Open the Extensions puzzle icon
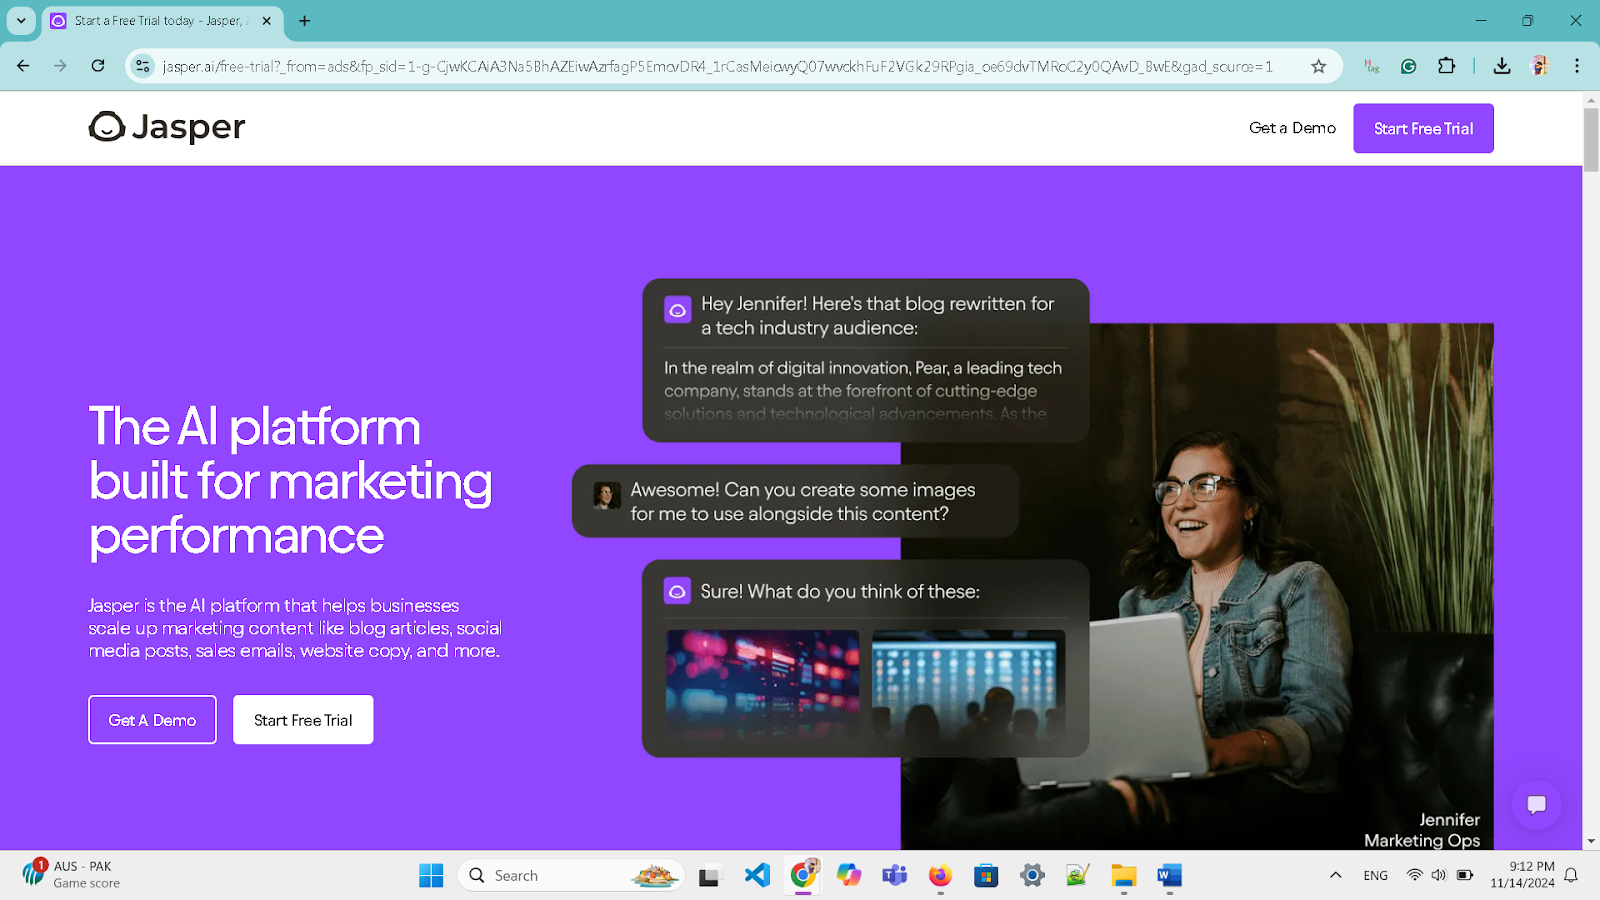Viewport: 1600px width, 900px height. [x=1446, y=66]
